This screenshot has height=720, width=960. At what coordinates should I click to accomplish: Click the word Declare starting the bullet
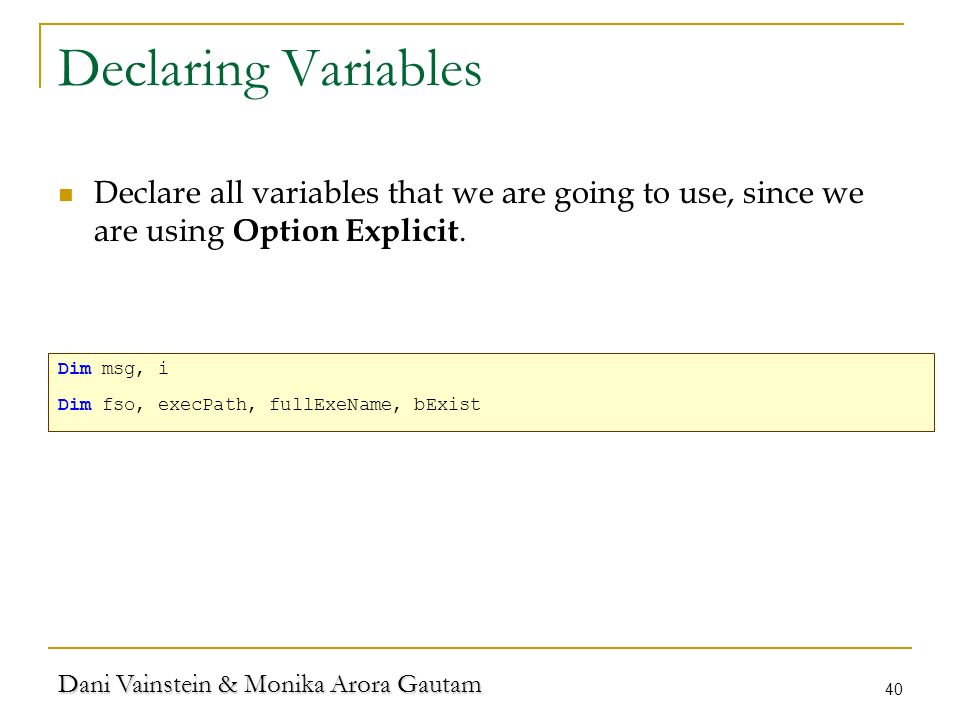pyautogui.click(x=147, y=193)
